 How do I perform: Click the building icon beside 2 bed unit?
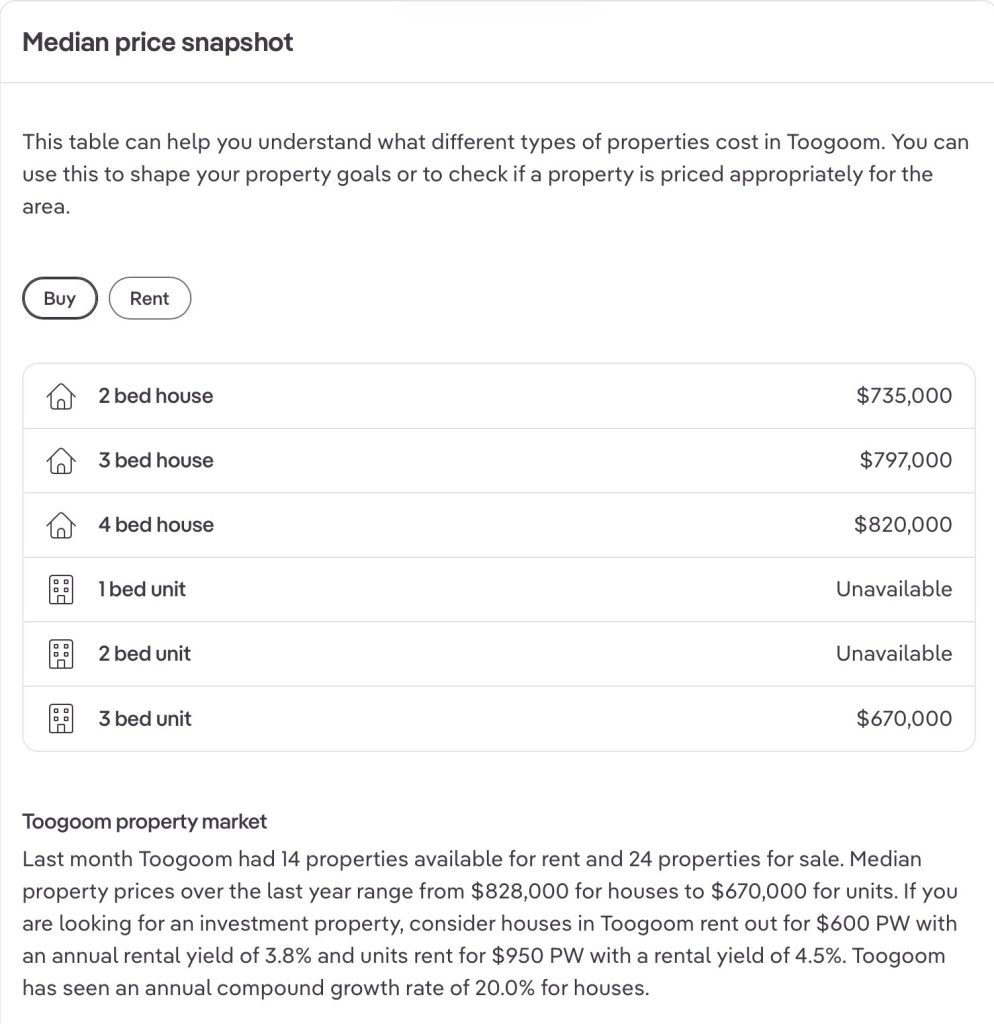pyautogui.click(x=61, y=654)
